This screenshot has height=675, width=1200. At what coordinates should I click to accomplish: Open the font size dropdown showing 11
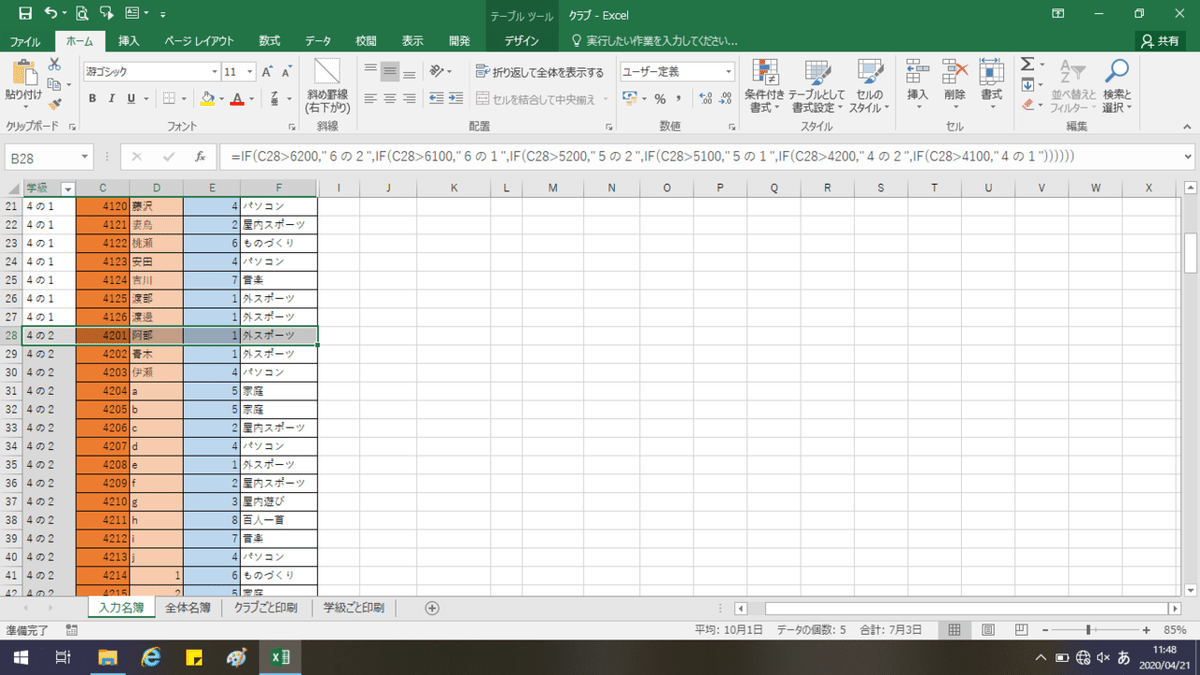pyautogui.click(x=249, y=72)
